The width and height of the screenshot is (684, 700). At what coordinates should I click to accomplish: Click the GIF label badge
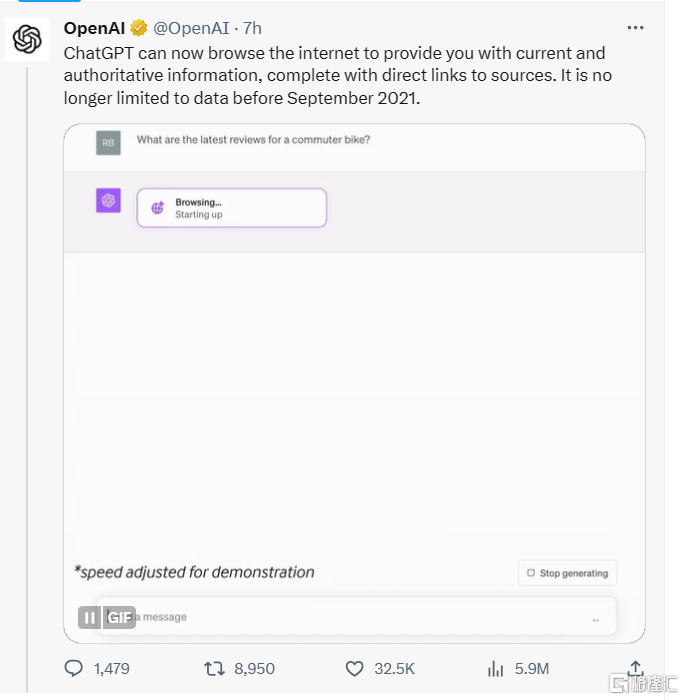[120, 617]
